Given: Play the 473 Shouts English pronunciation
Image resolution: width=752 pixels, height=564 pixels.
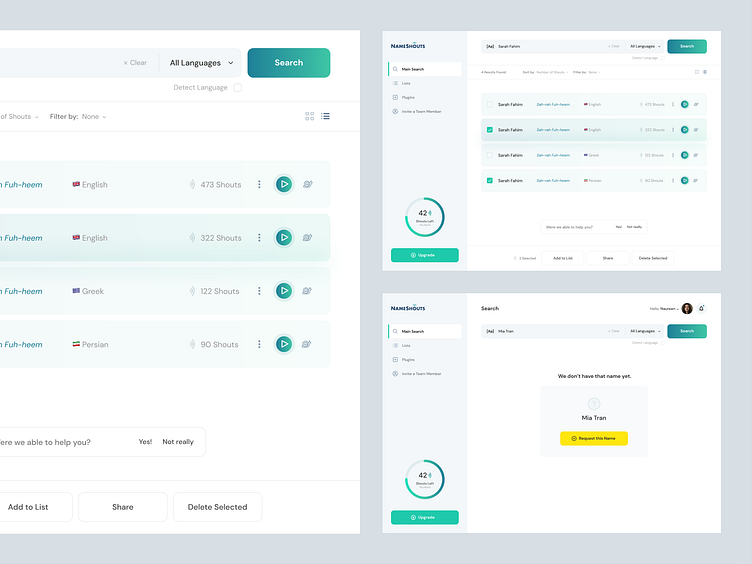Looking at the screenshot, I should (284, 184).
